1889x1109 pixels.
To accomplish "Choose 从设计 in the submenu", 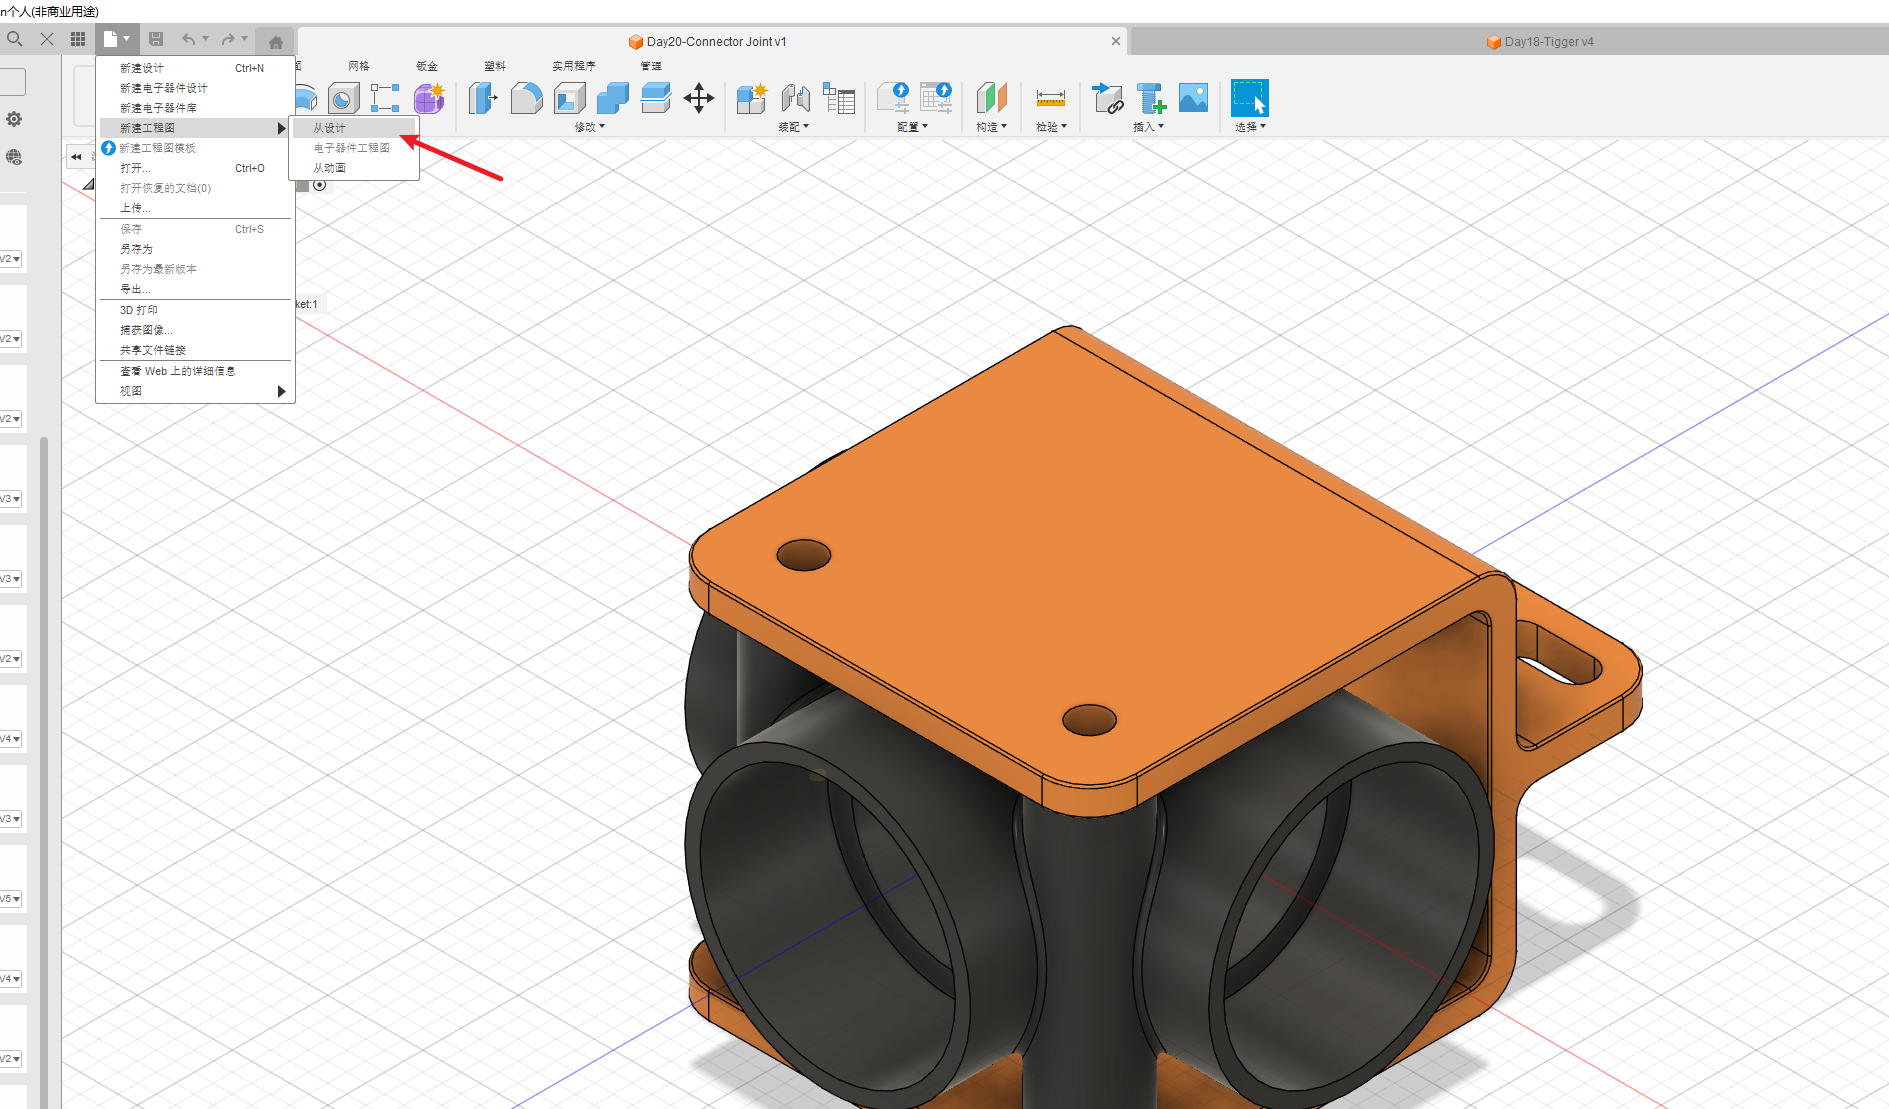I will pos(330,128).
